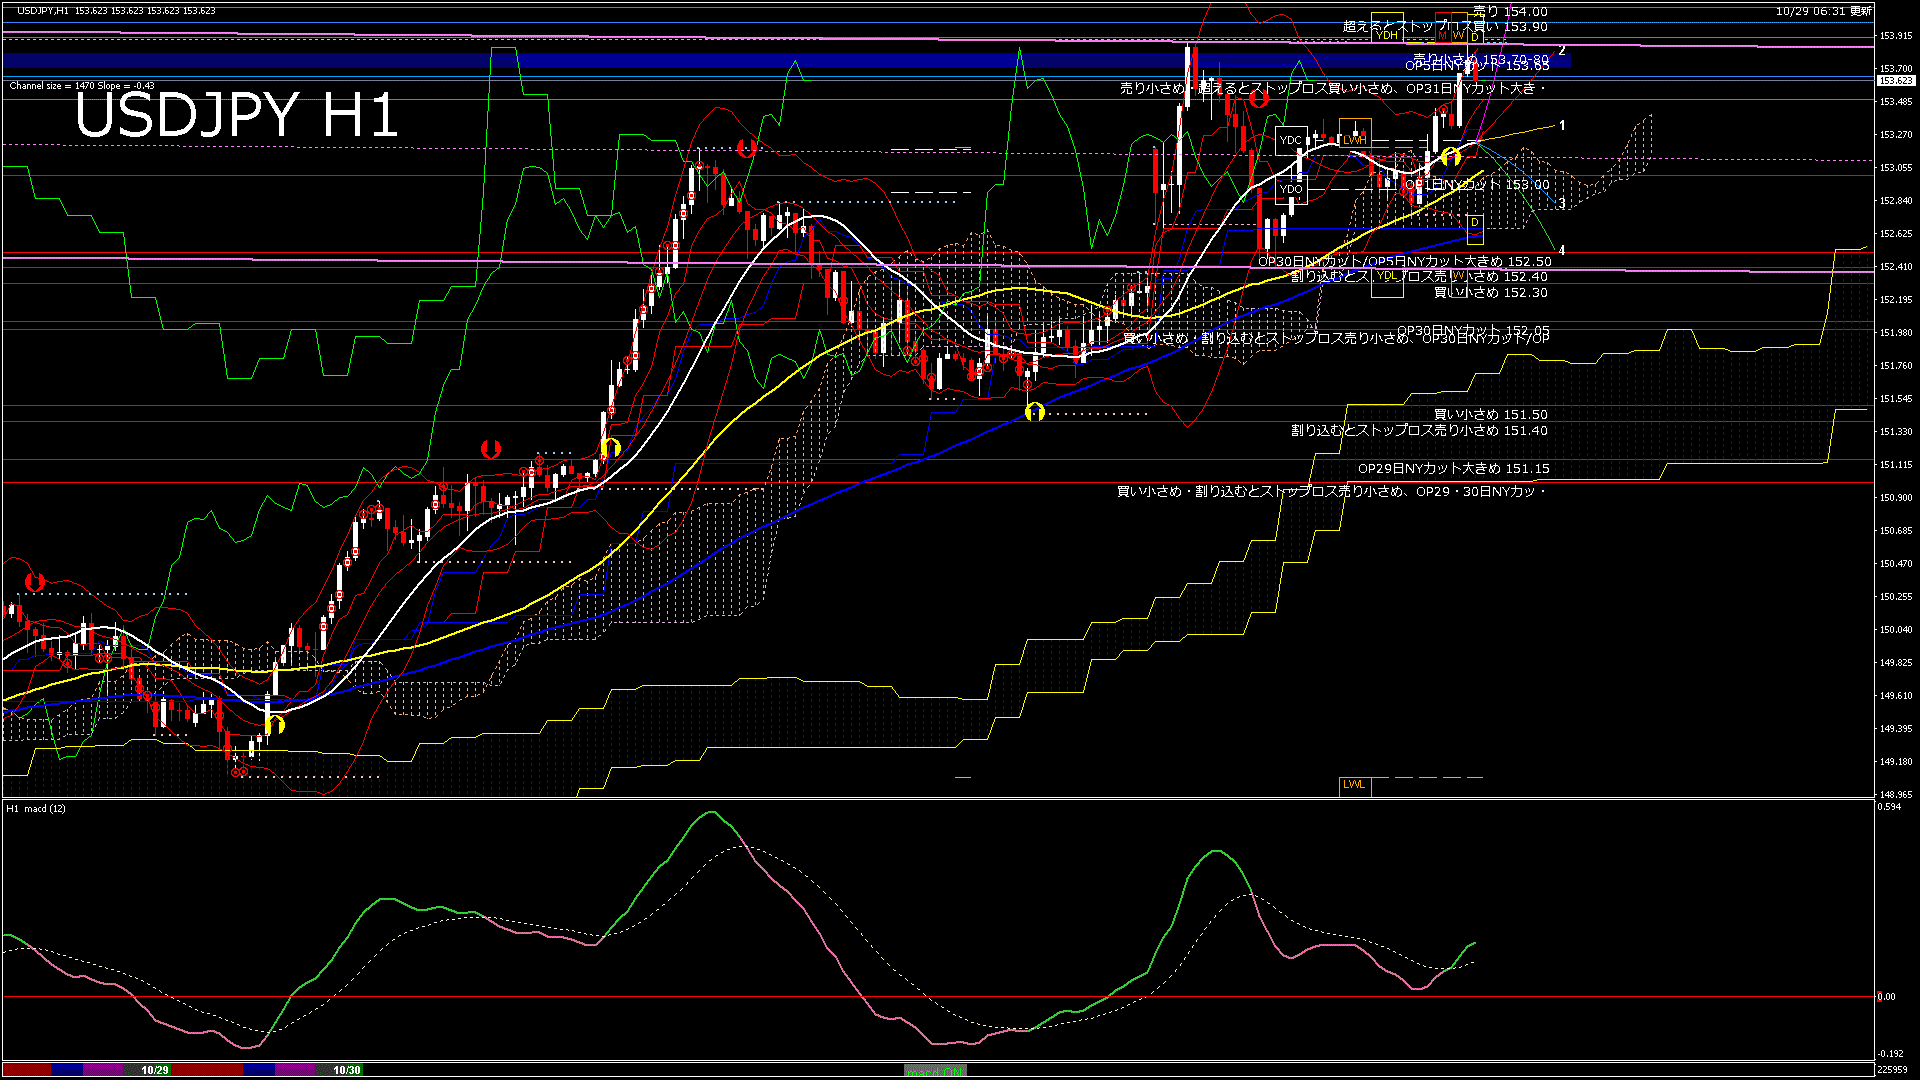Image resolution: width=1920 pixels, height=1080 pixels.
Task: Click the 10/30 session date label
Action: point(346,1070)
